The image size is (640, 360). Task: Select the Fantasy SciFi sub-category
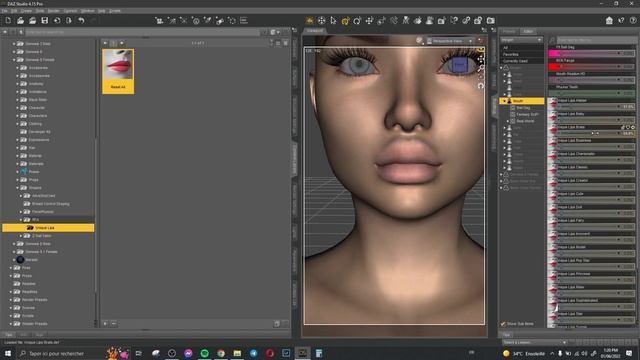click(x=527, y=114)
